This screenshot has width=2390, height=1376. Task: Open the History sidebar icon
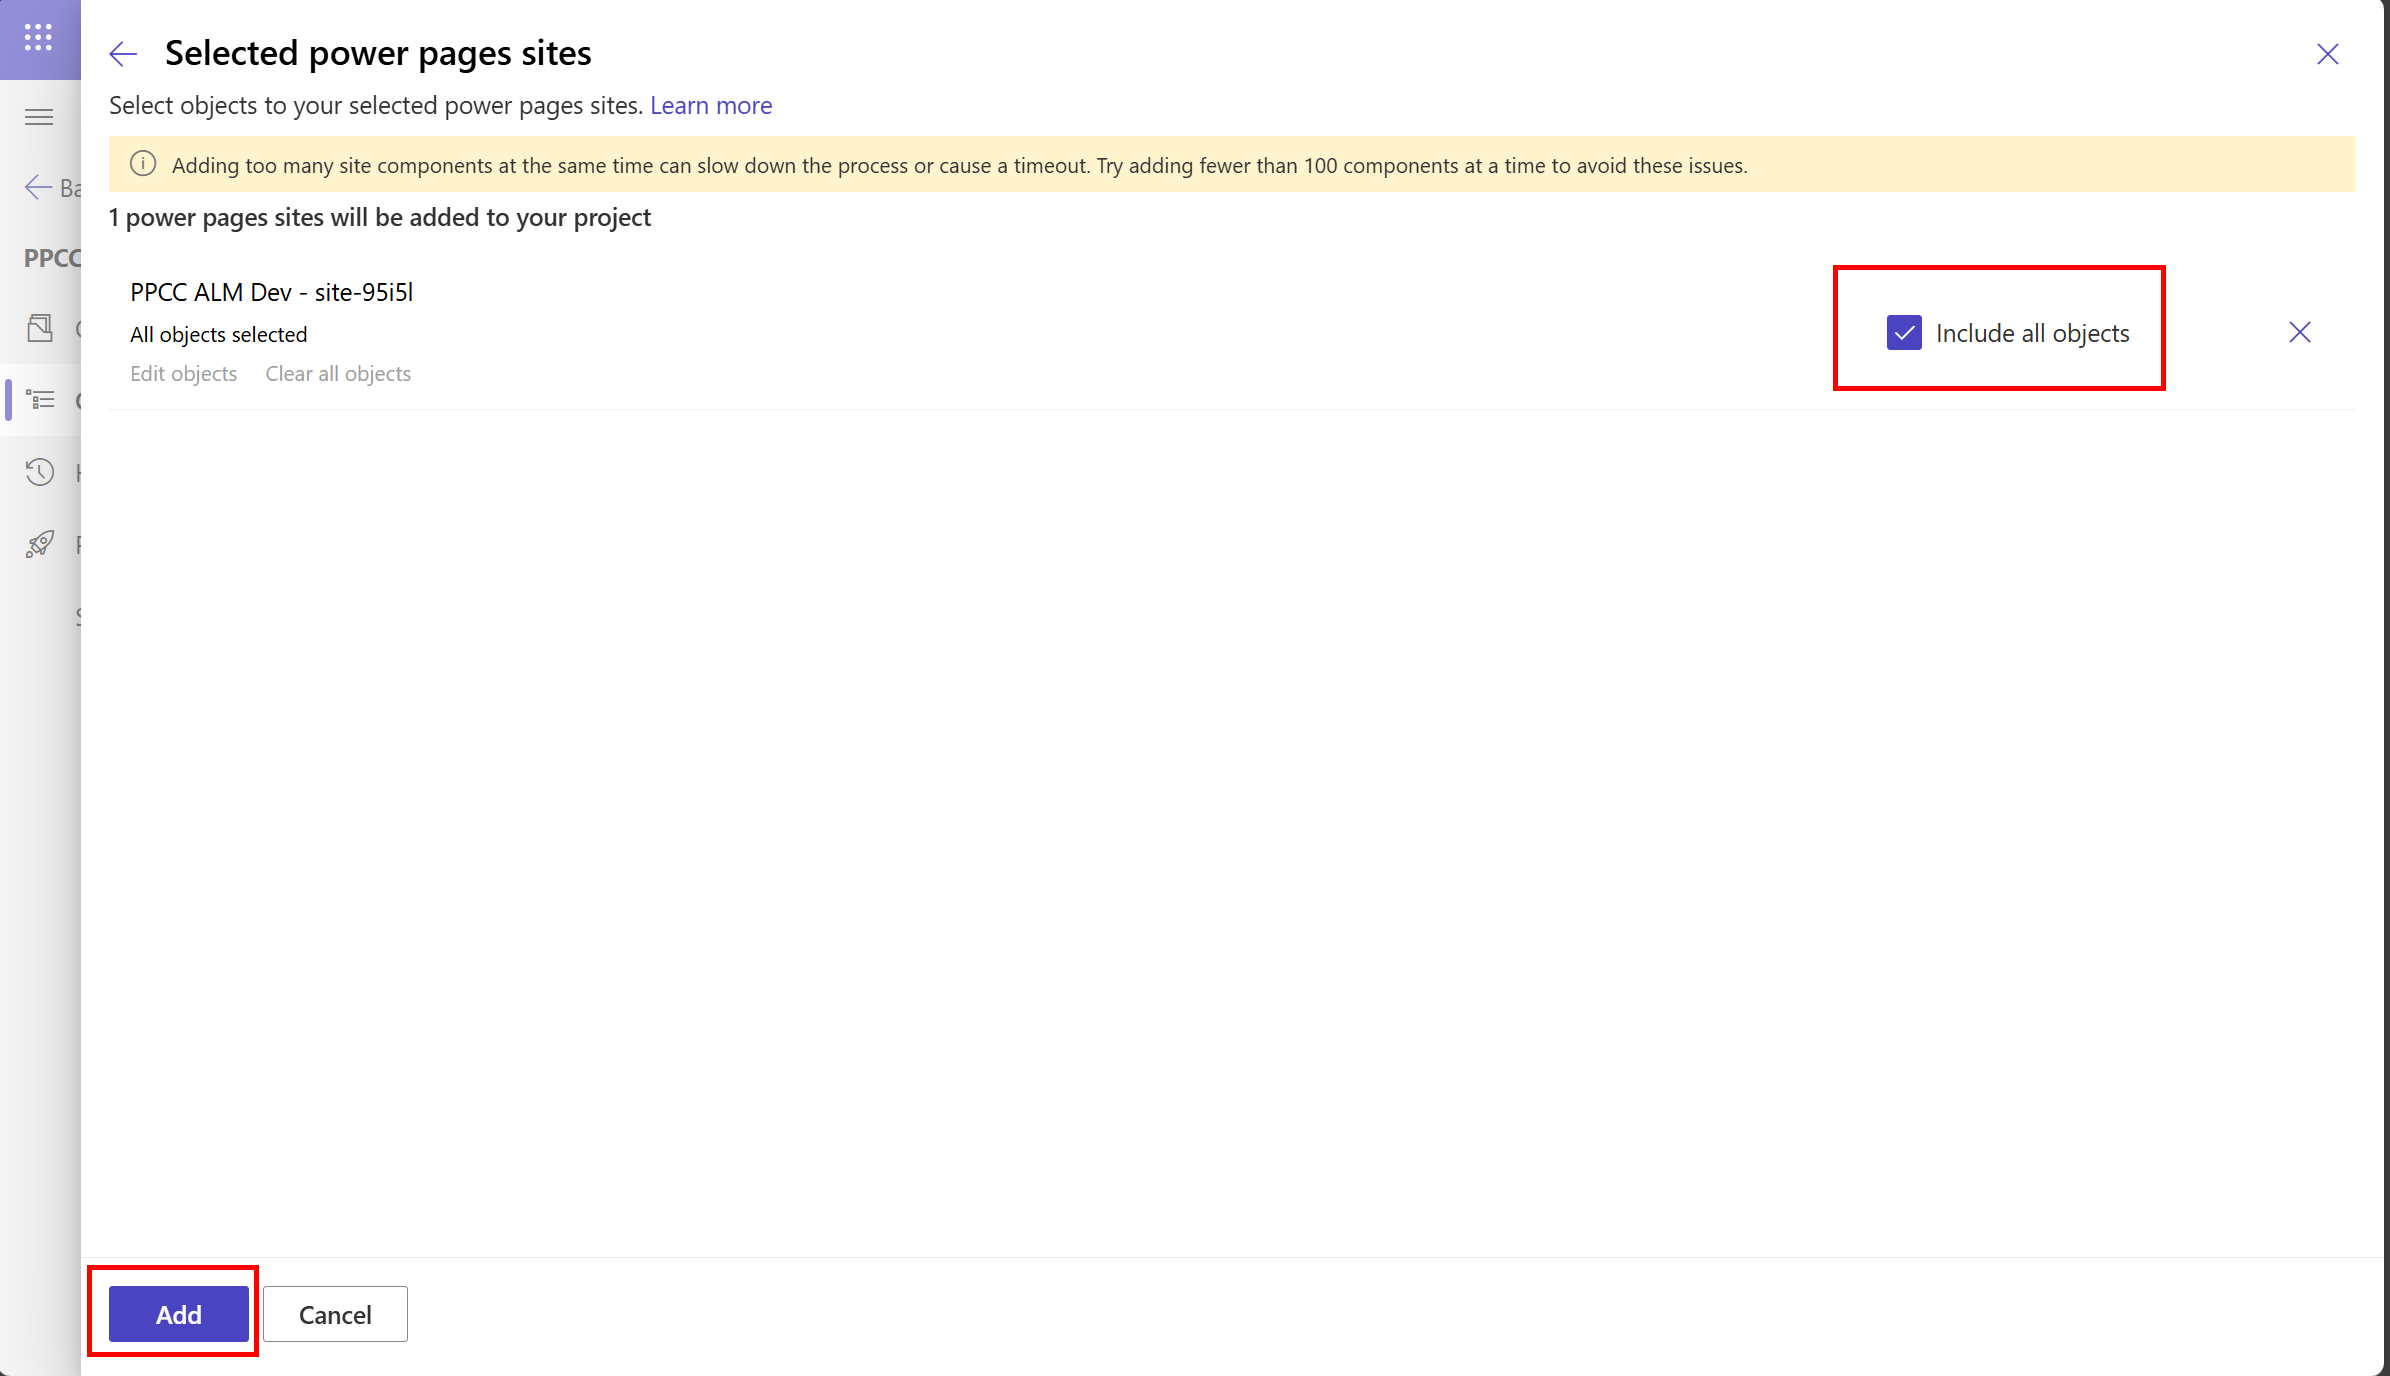40,472
